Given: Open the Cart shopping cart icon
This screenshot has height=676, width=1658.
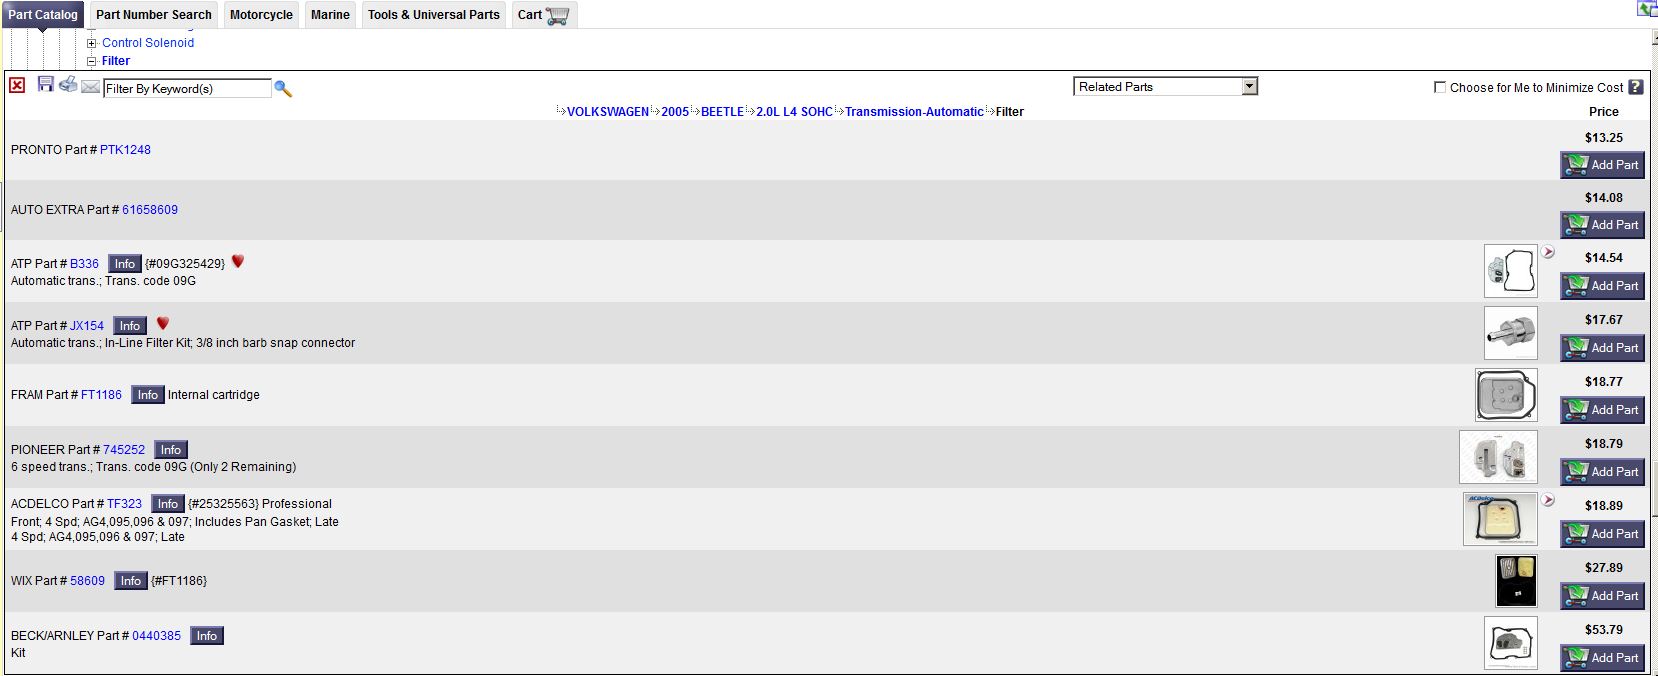Looking at the screenshot, I should [x=558, y=15].
